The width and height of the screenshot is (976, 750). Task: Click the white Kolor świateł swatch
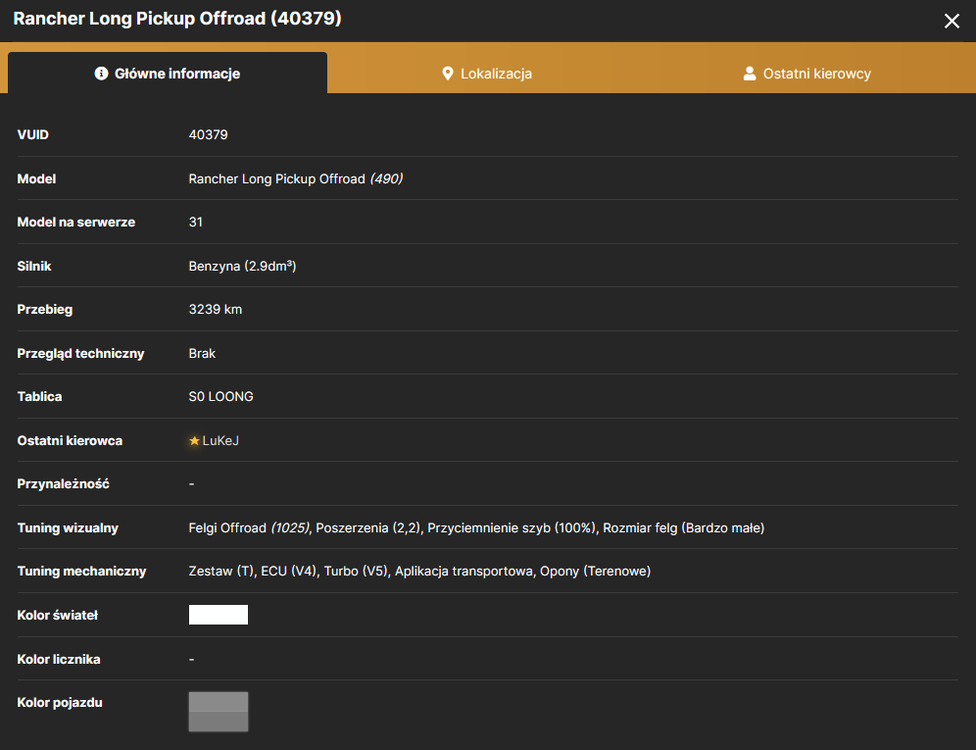pyautogui.click(x=218, y=614)
